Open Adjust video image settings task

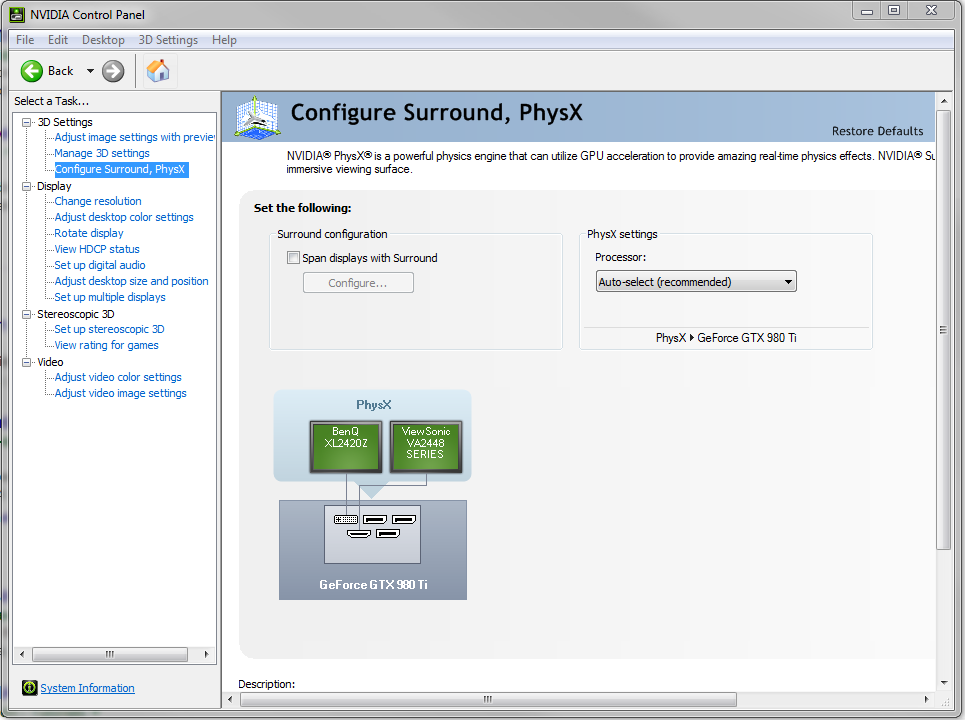click(121, 393)
